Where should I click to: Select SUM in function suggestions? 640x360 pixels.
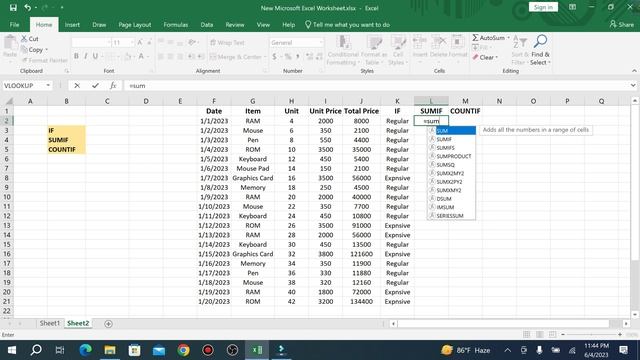click(451, 131)
